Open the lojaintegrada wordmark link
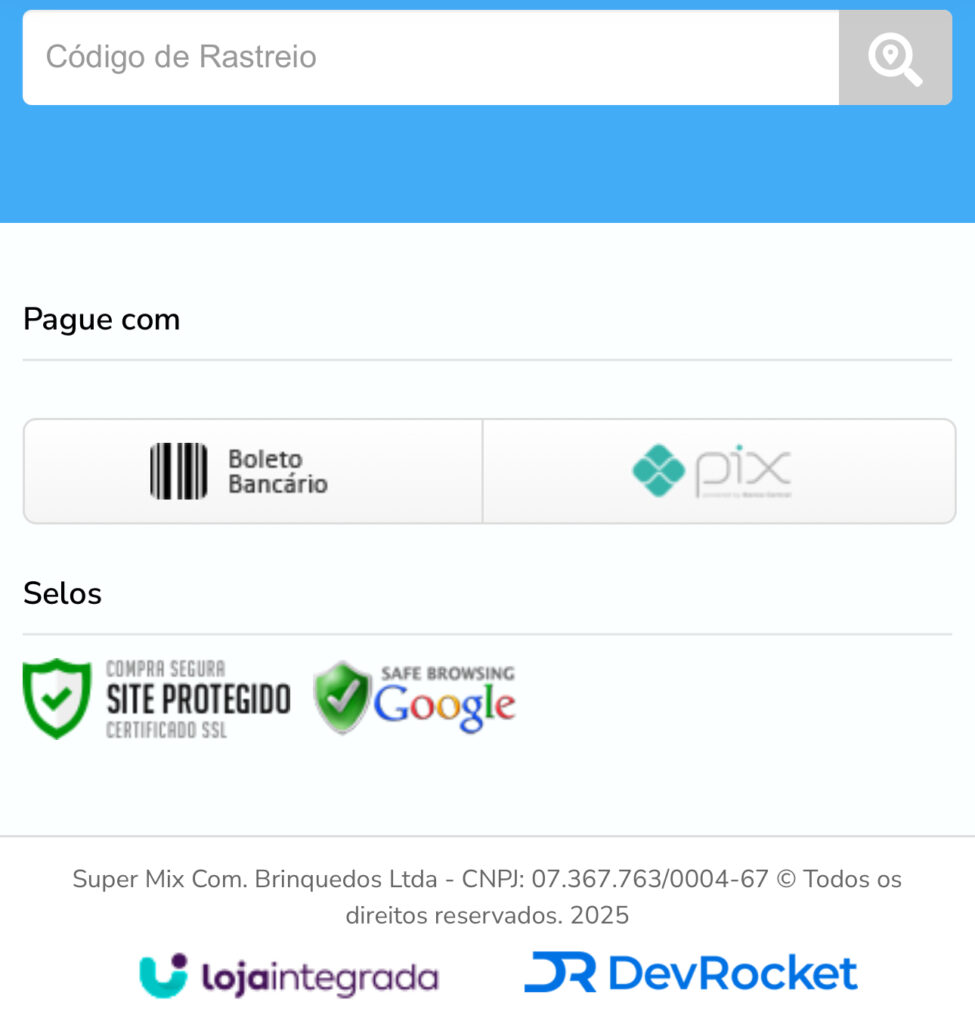 pyautogui.click(x=320, y=978)
